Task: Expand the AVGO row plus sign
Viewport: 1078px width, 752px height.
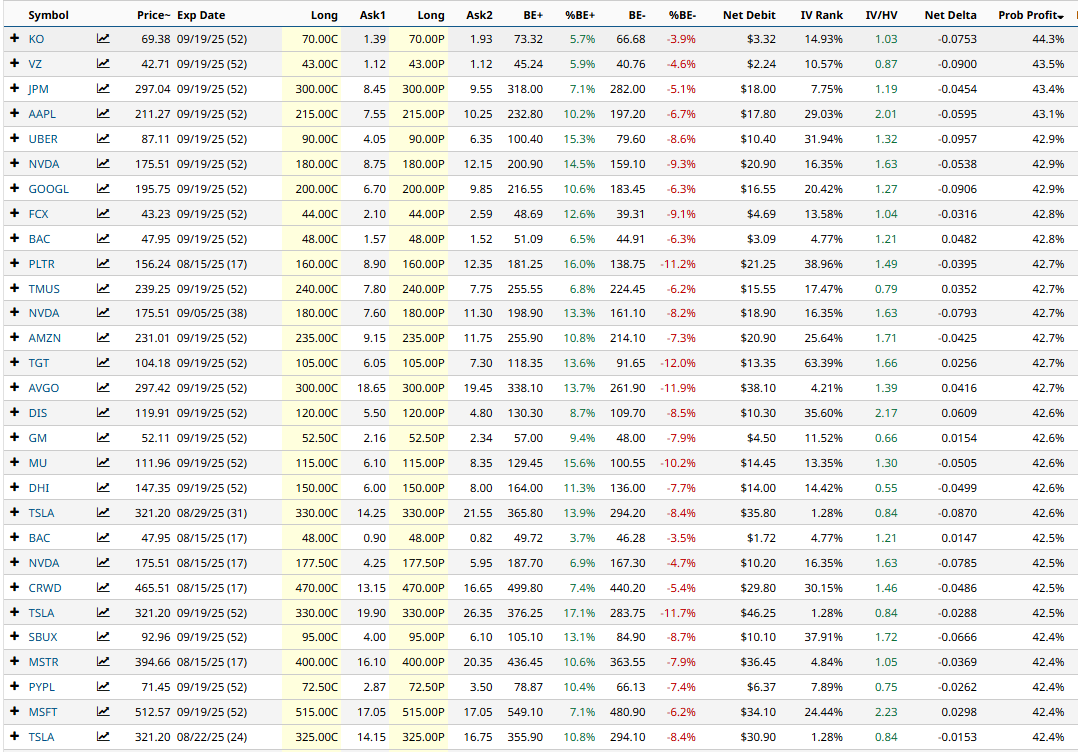Action: click(x=14, y=387)
